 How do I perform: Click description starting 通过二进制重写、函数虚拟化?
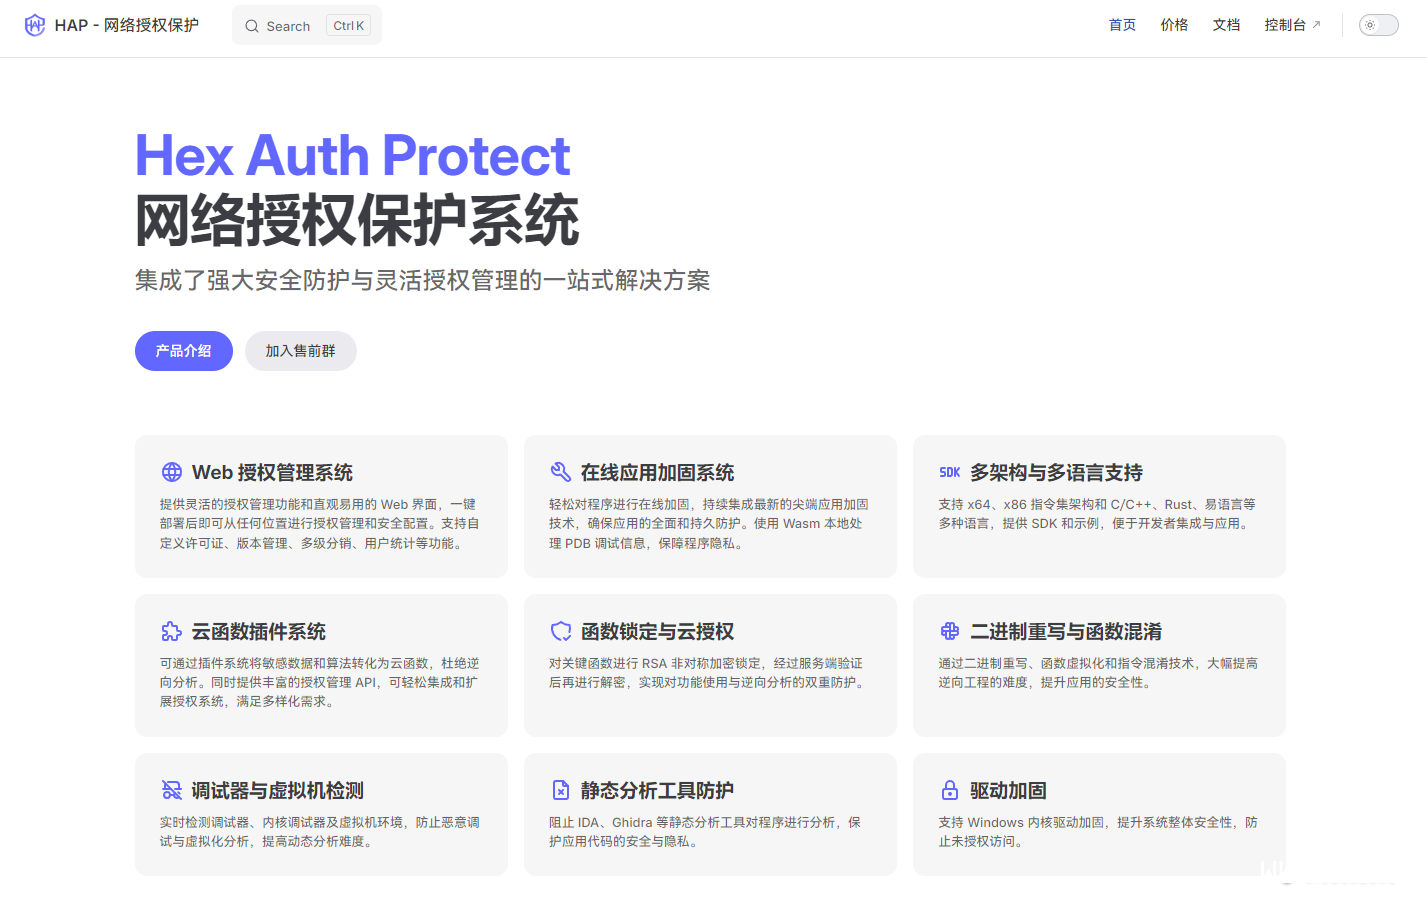pos(1098,673)
